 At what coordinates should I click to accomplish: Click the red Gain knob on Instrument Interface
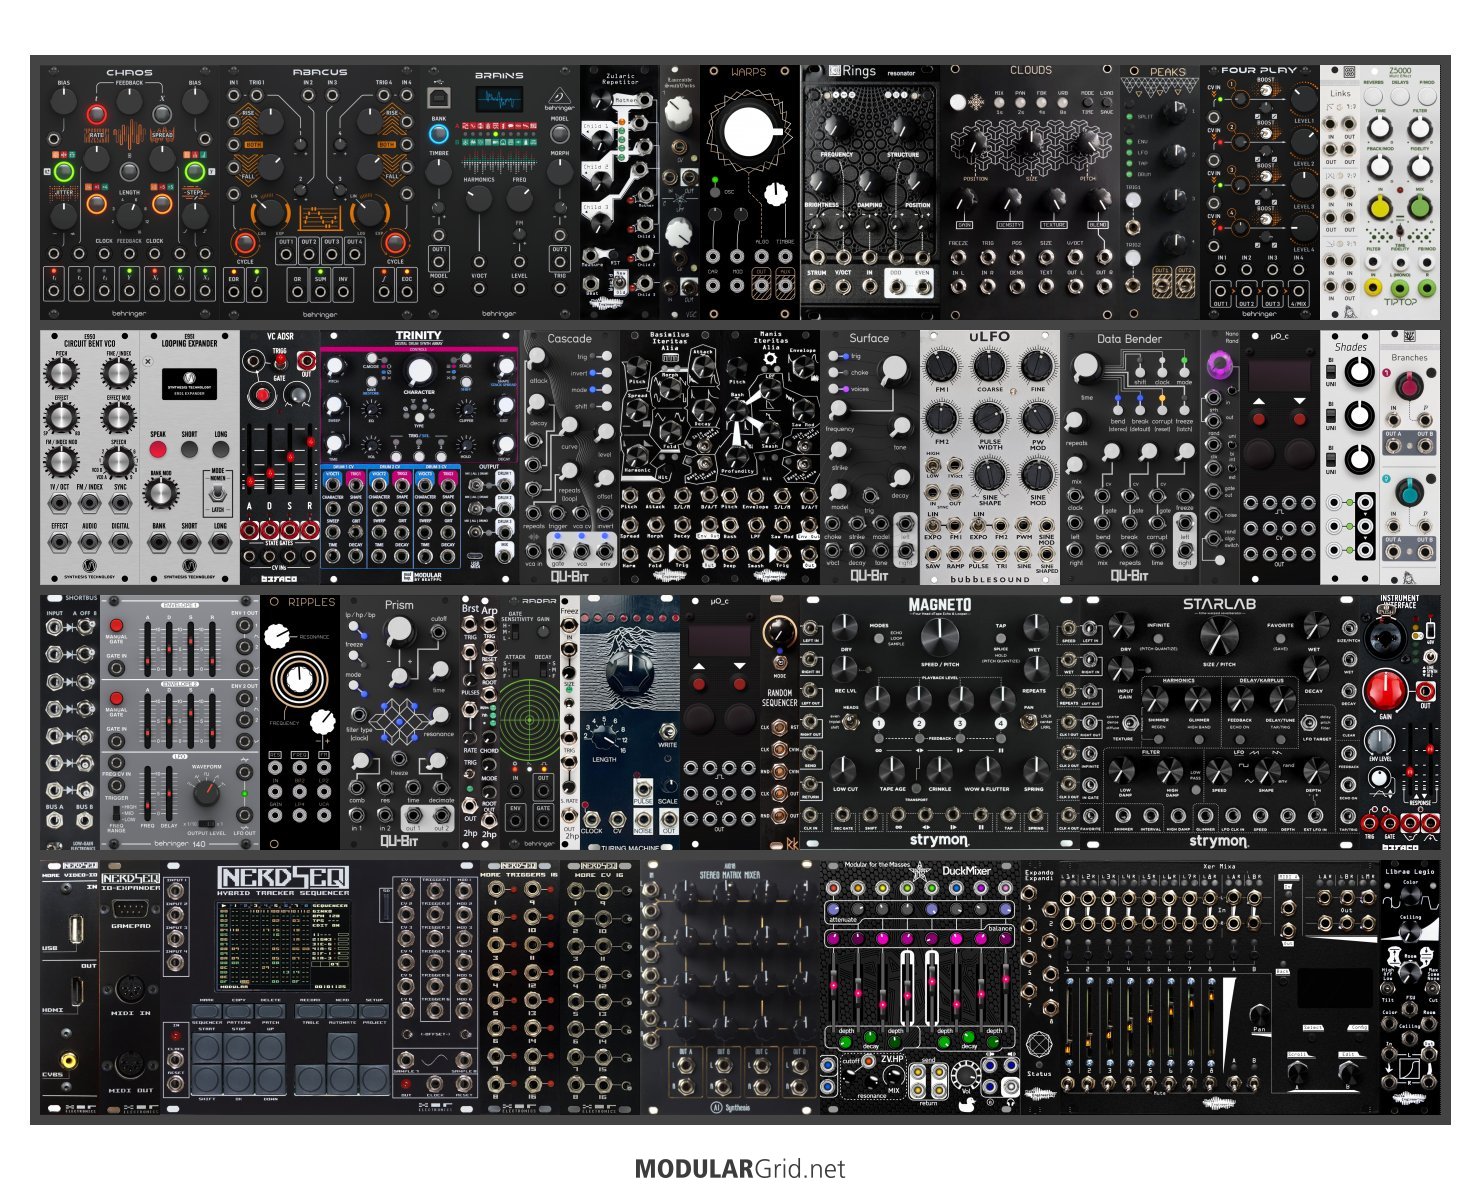[1386, 690]
